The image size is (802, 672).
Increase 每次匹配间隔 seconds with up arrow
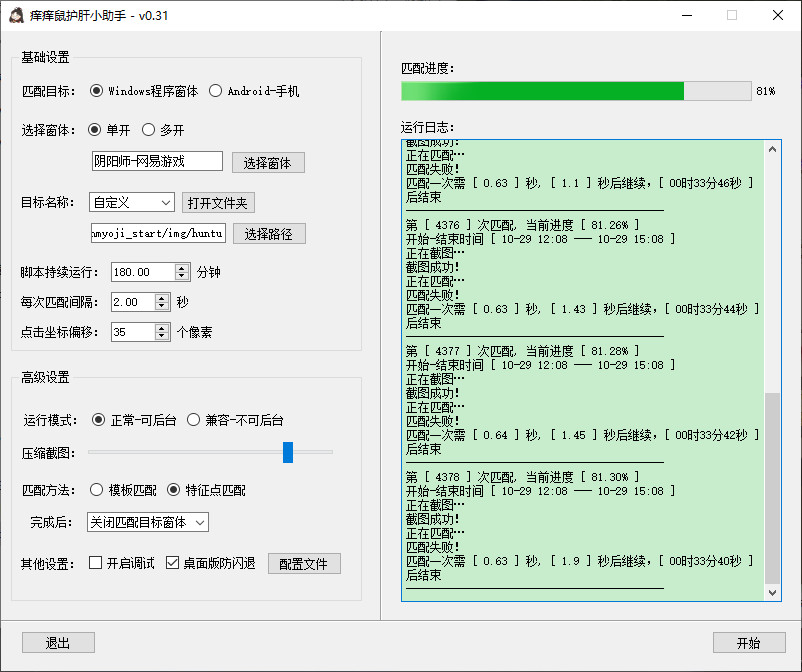162,298
